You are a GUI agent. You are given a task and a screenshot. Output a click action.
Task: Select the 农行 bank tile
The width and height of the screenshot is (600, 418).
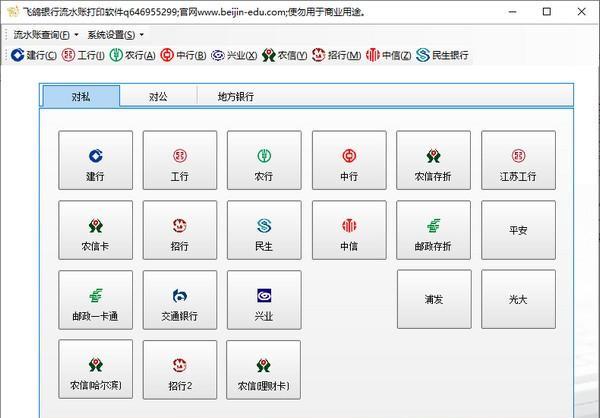coord(264,160)
